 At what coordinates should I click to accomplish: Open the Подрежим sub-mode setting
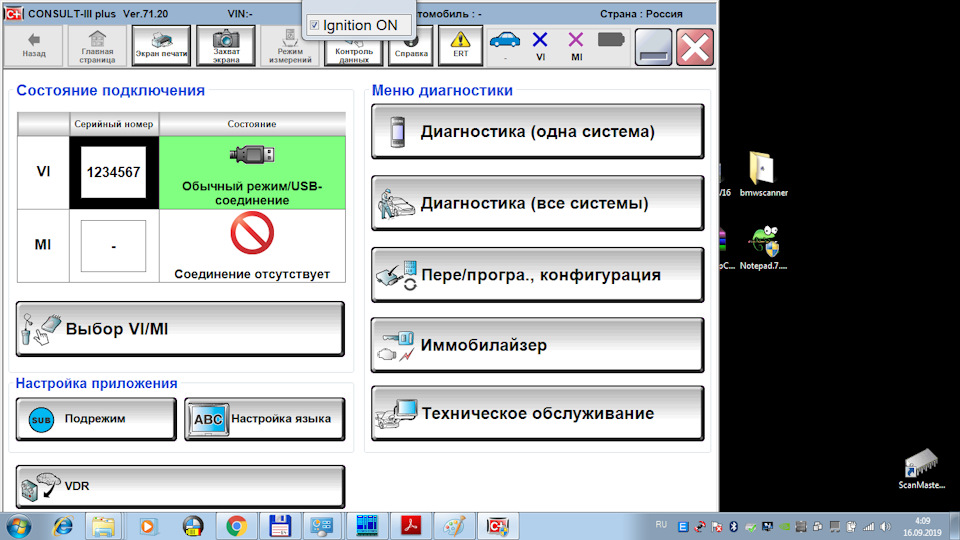point(96,419)
